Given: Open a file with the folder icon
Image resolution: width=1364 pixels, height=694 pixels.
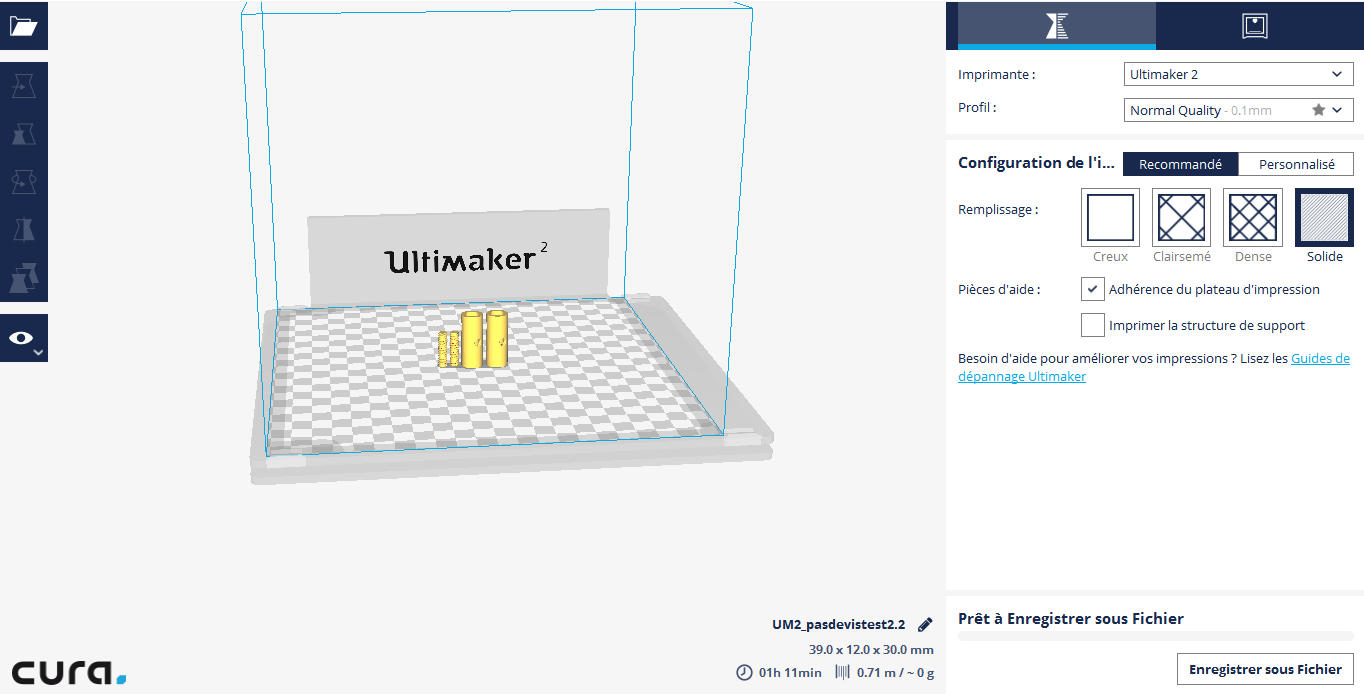Looking at the screenshot, I should 23,26.
